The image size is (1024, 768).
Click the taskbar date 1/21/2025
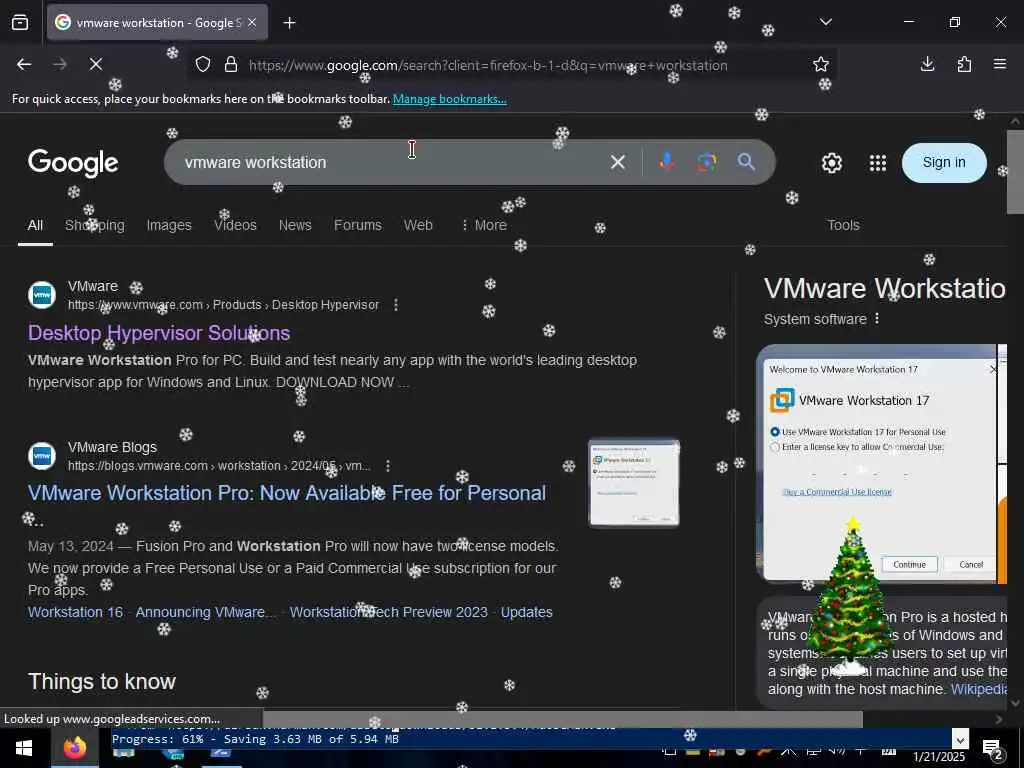click(x=938, y=757)
